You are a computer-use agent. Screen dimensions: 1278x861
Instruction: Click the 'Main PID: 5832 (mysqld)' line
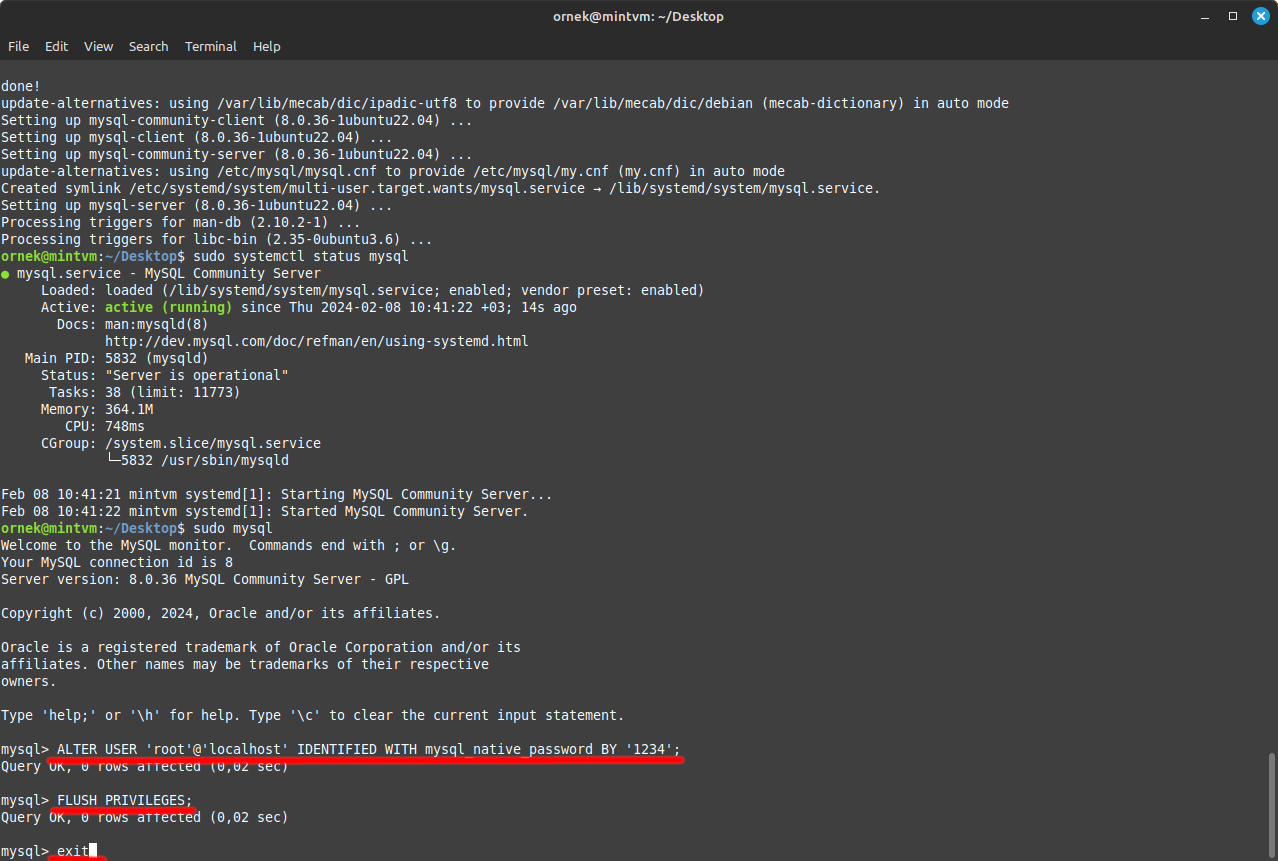pyautogui.click(x=117, y=358)
